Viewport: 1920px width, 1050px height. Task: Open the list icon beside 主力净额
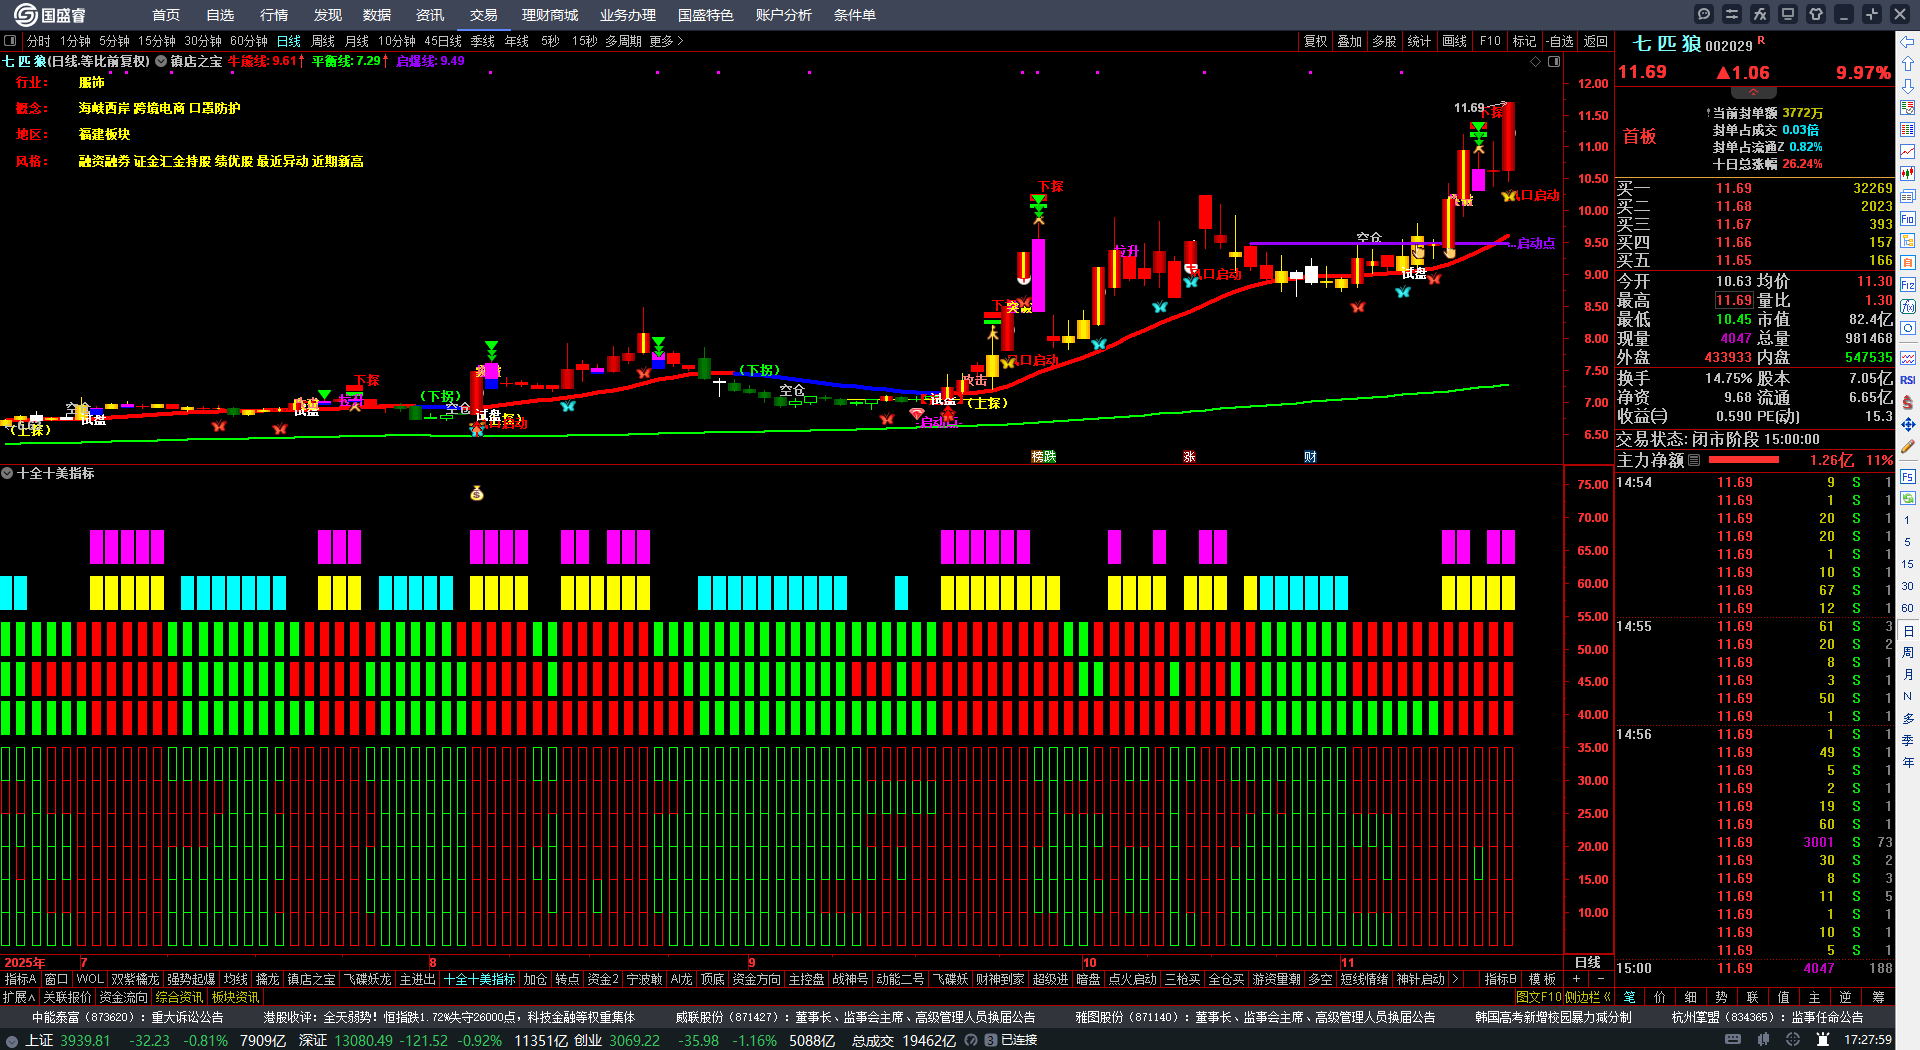click(1694, 460)
